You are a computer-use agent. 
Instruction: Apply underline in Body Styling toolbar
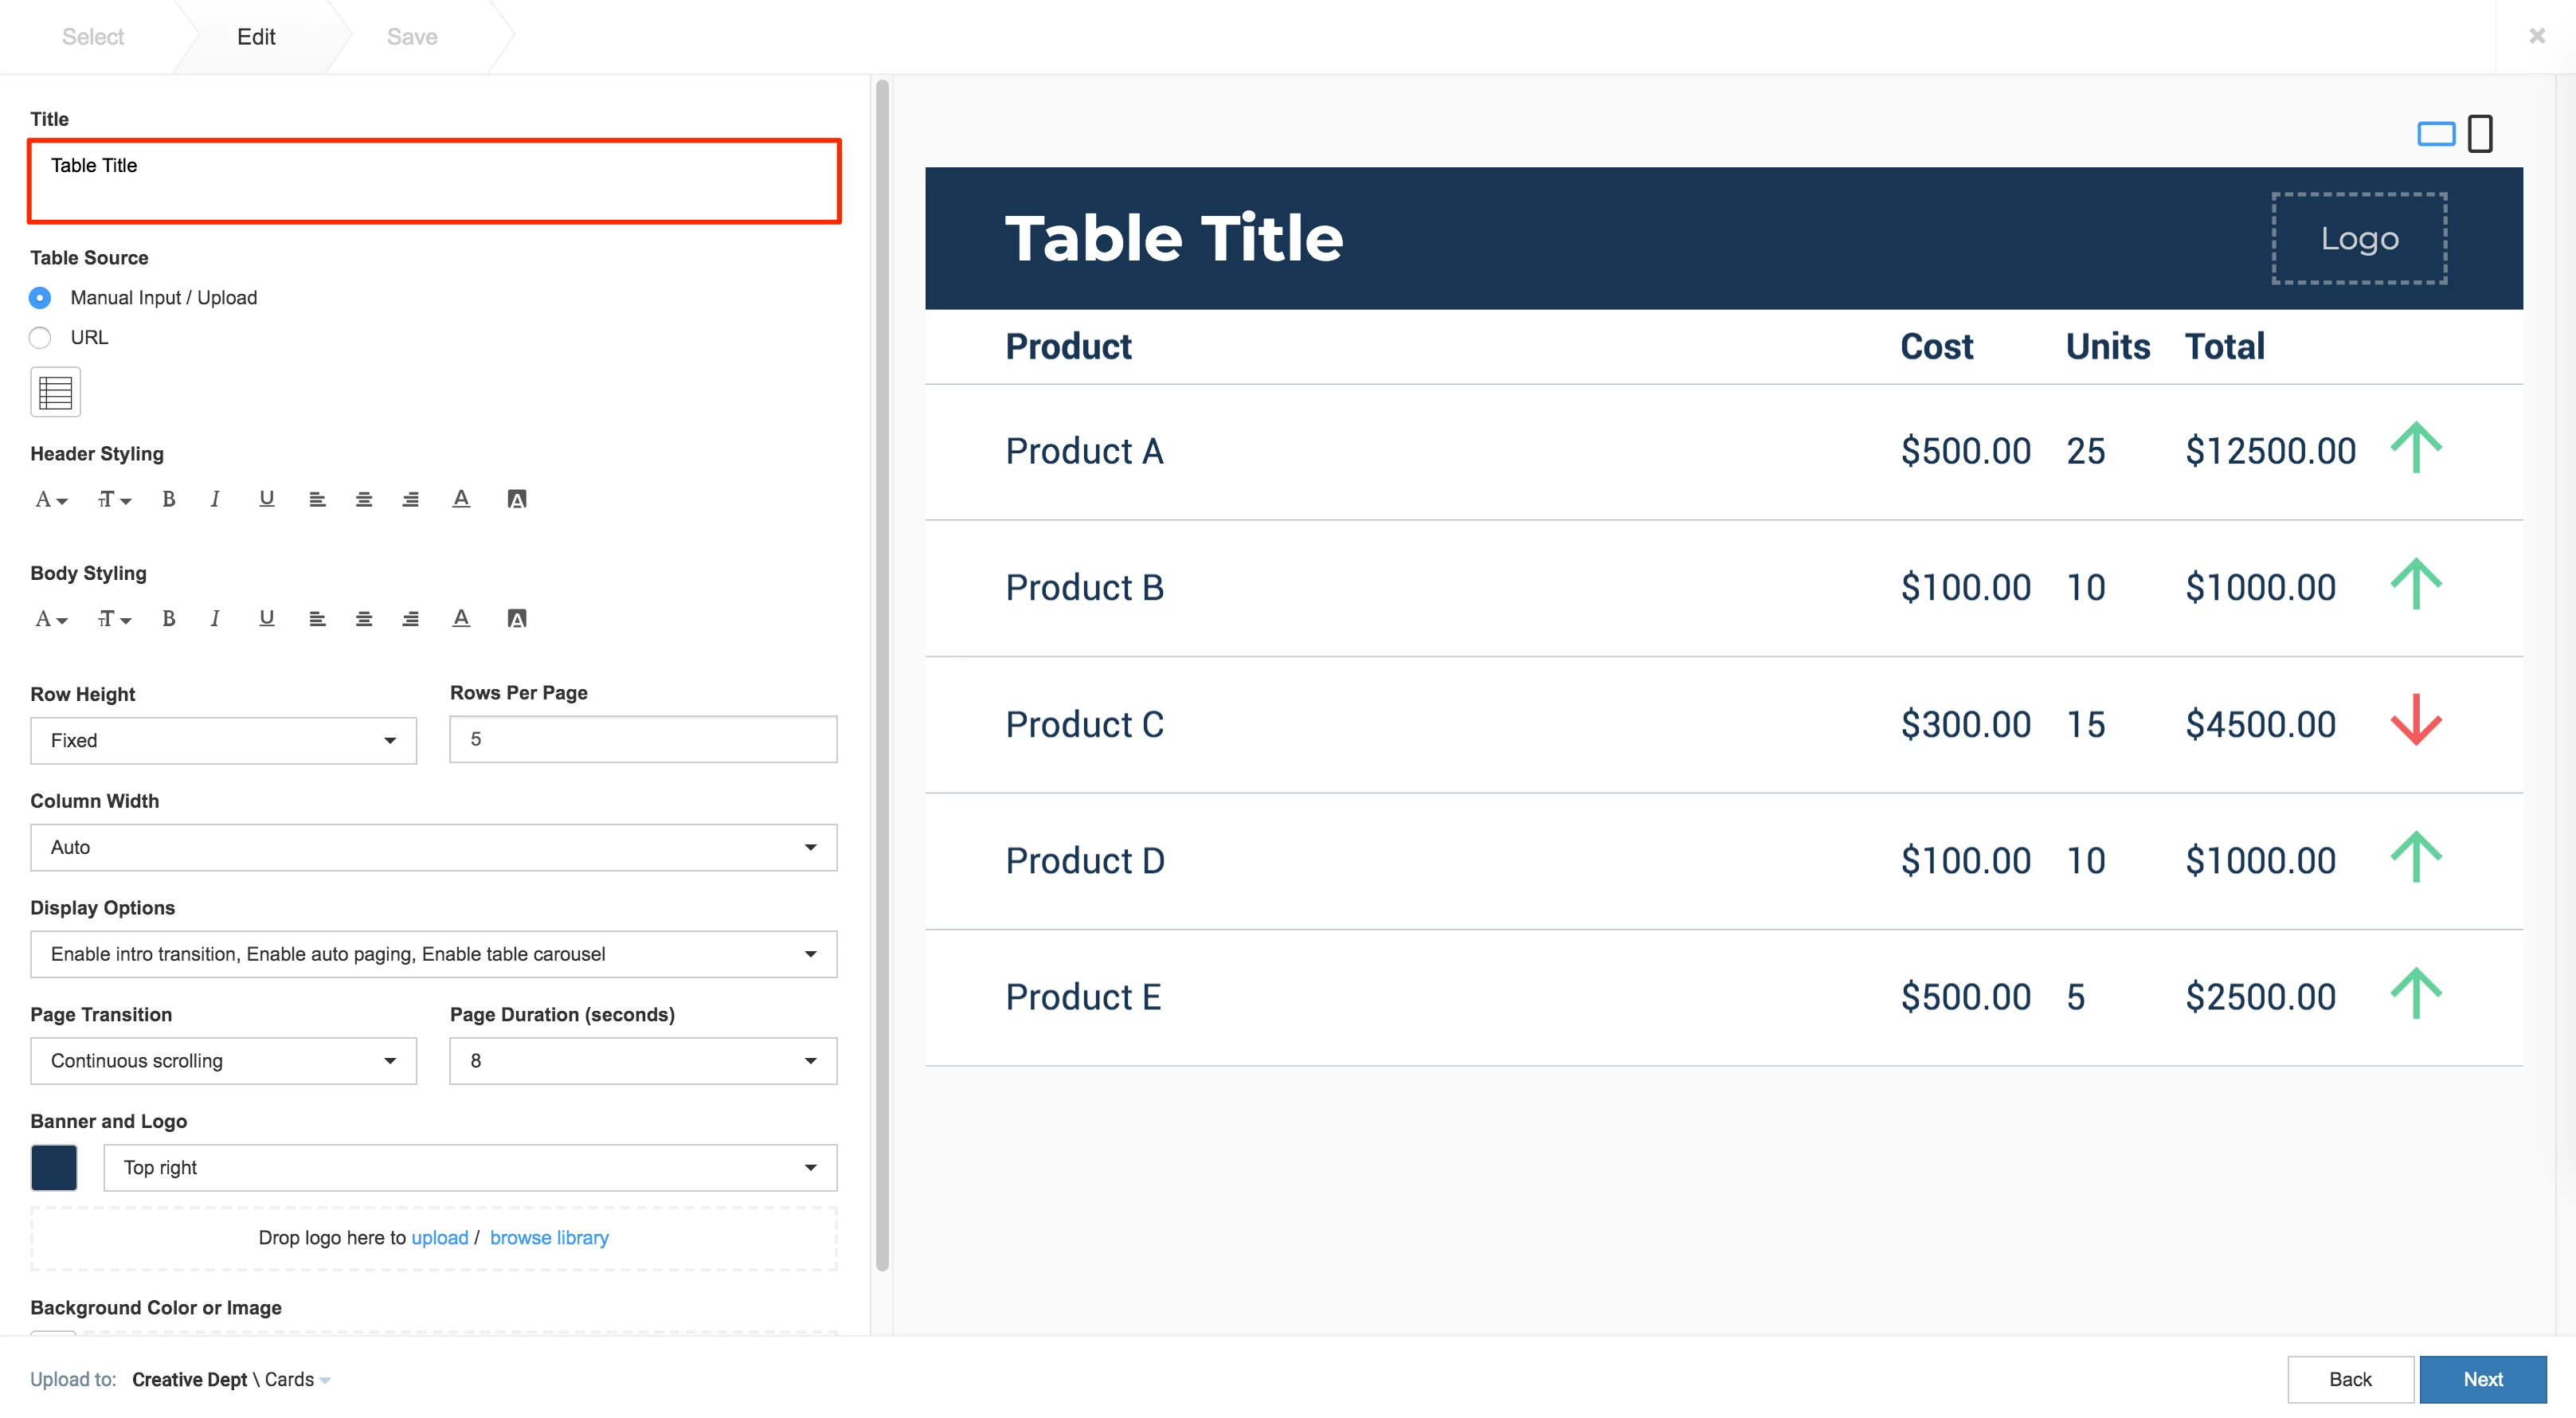click(266, 618)
